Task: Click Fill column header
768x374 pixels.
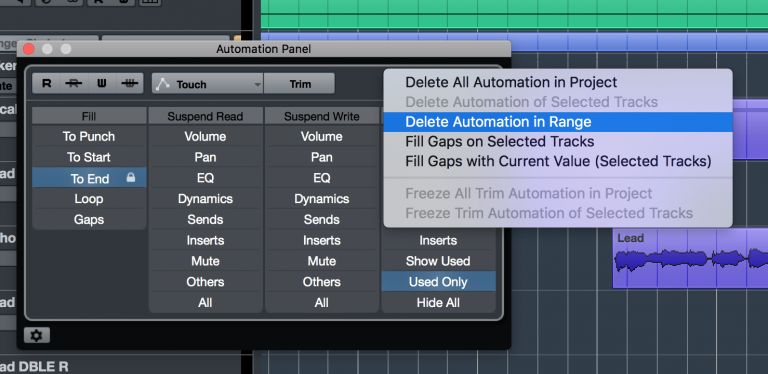Action: [x=89, y=117]
